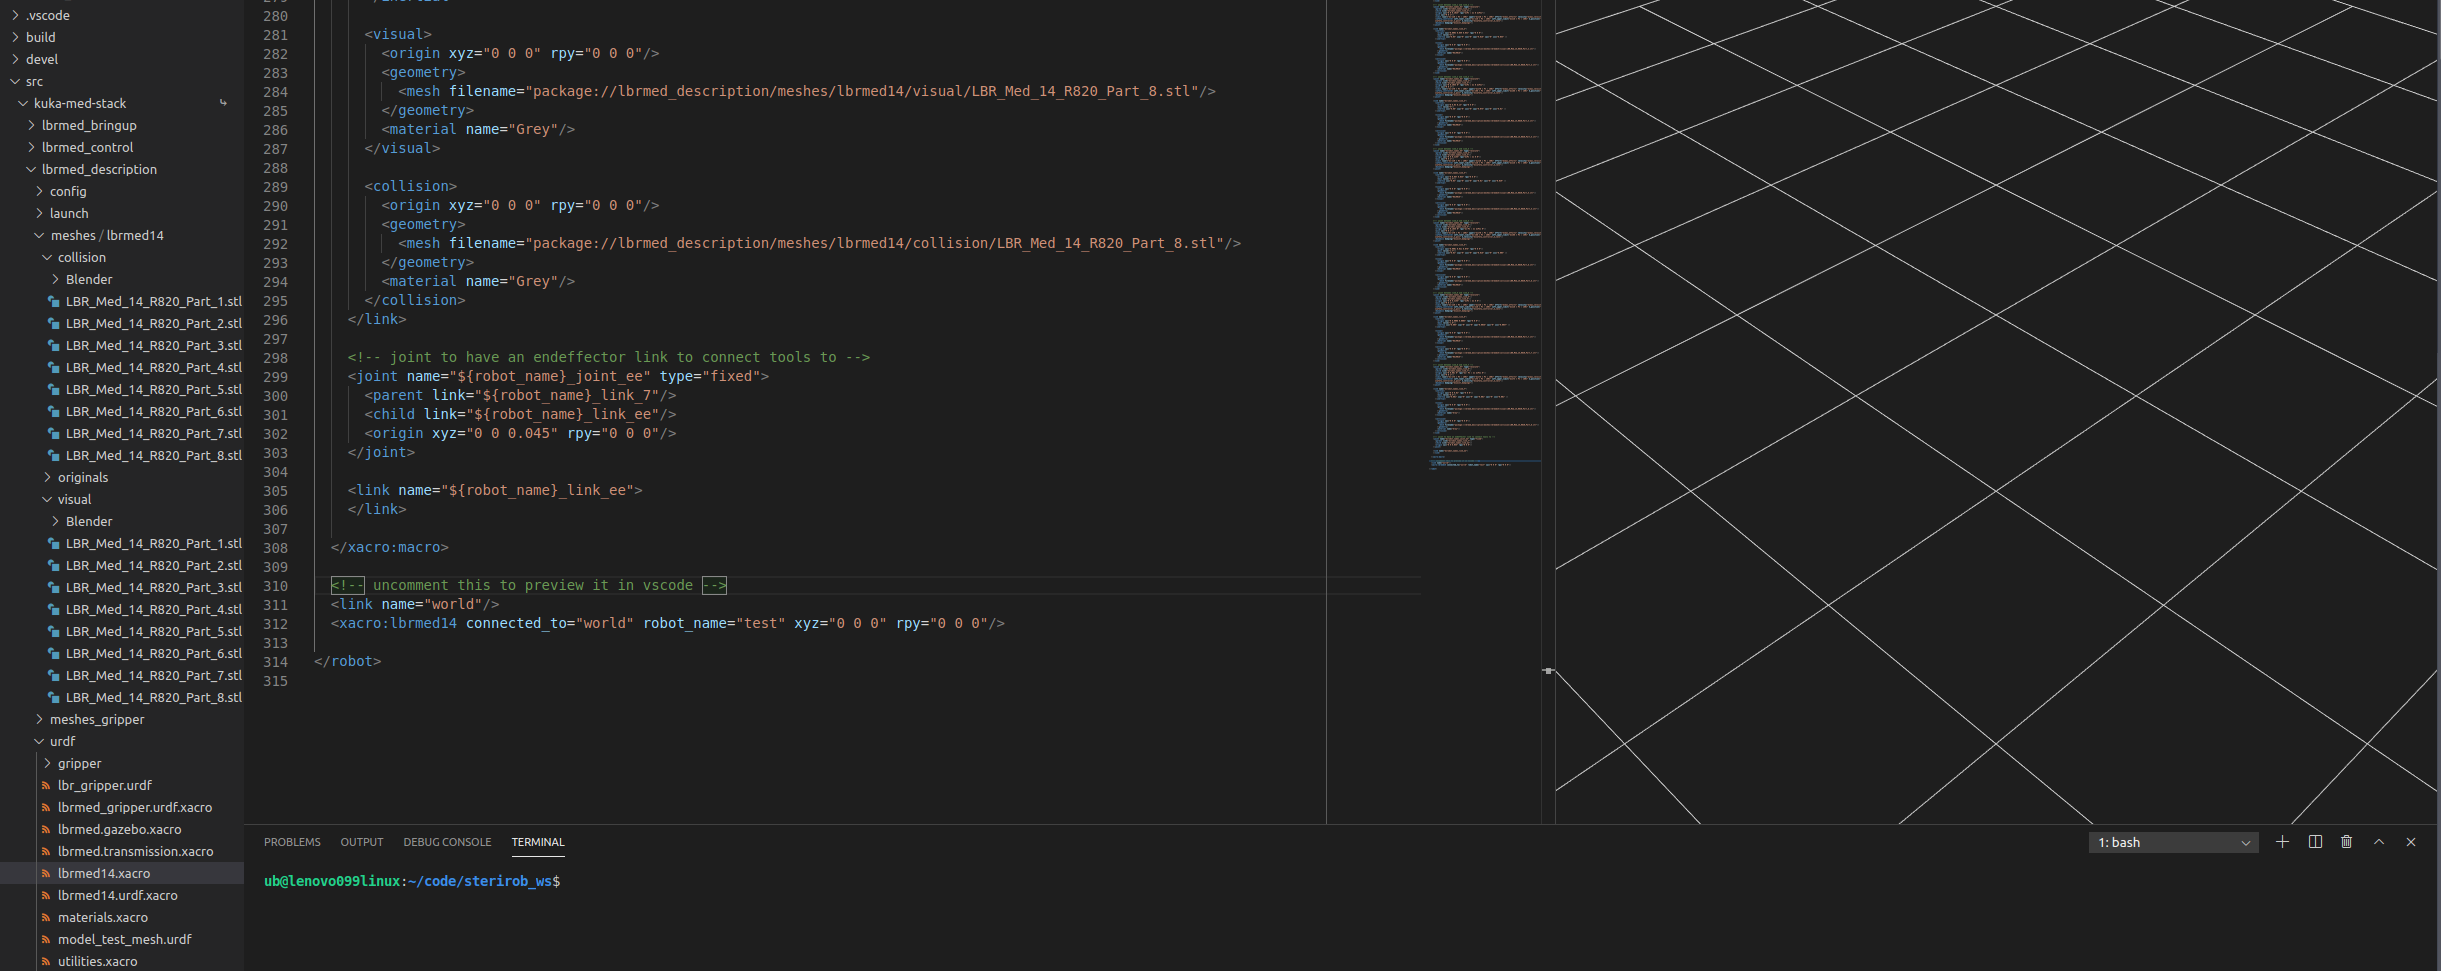Screen dimensions: 2441x971
Task: Click the xacro icon next to lbrmed.gazebo.xacro
Action: 46,829
